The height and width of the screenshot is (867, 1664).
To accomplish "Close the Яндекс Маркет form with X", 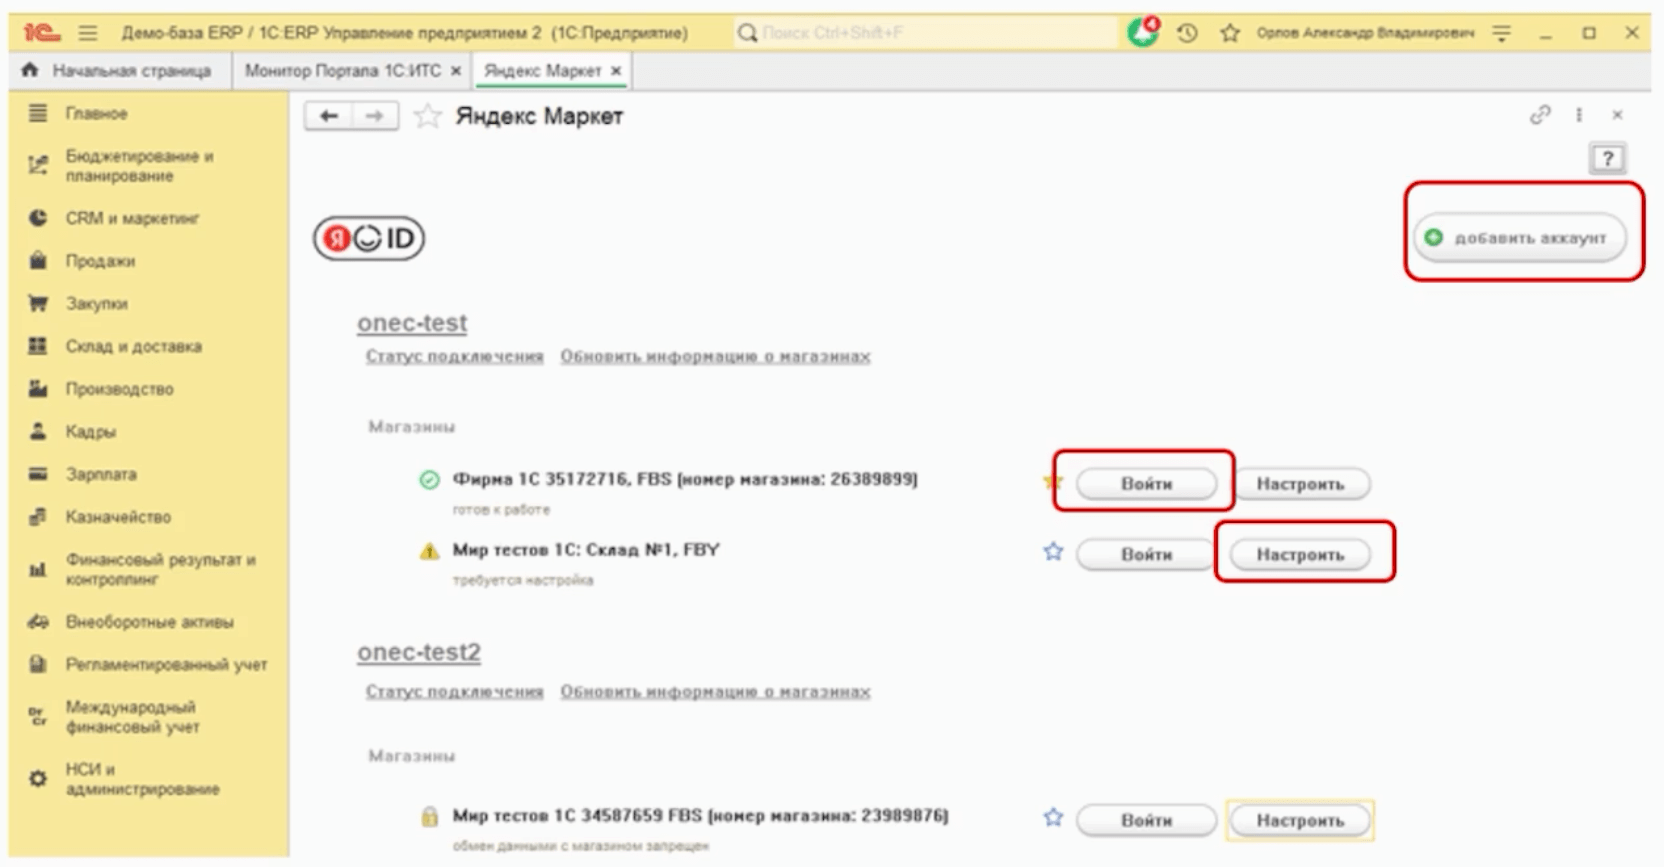I will tap(1617, 115).
